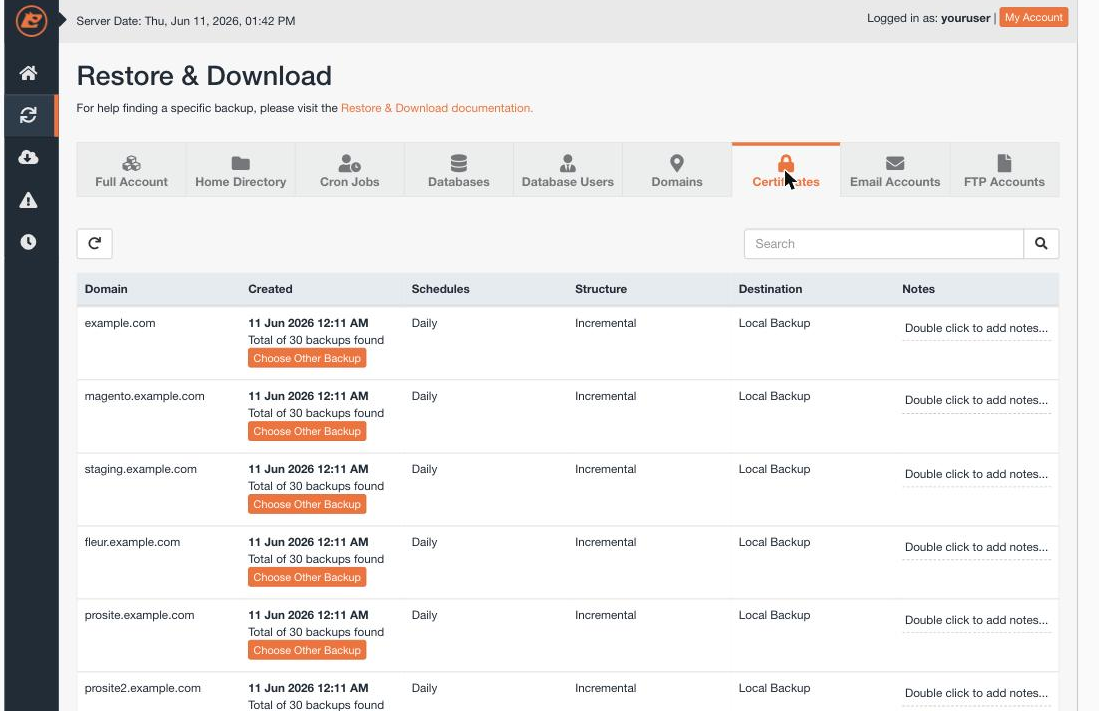Focus the Search input field
The image size is (1099, 711).
click(x=884, y=243)
